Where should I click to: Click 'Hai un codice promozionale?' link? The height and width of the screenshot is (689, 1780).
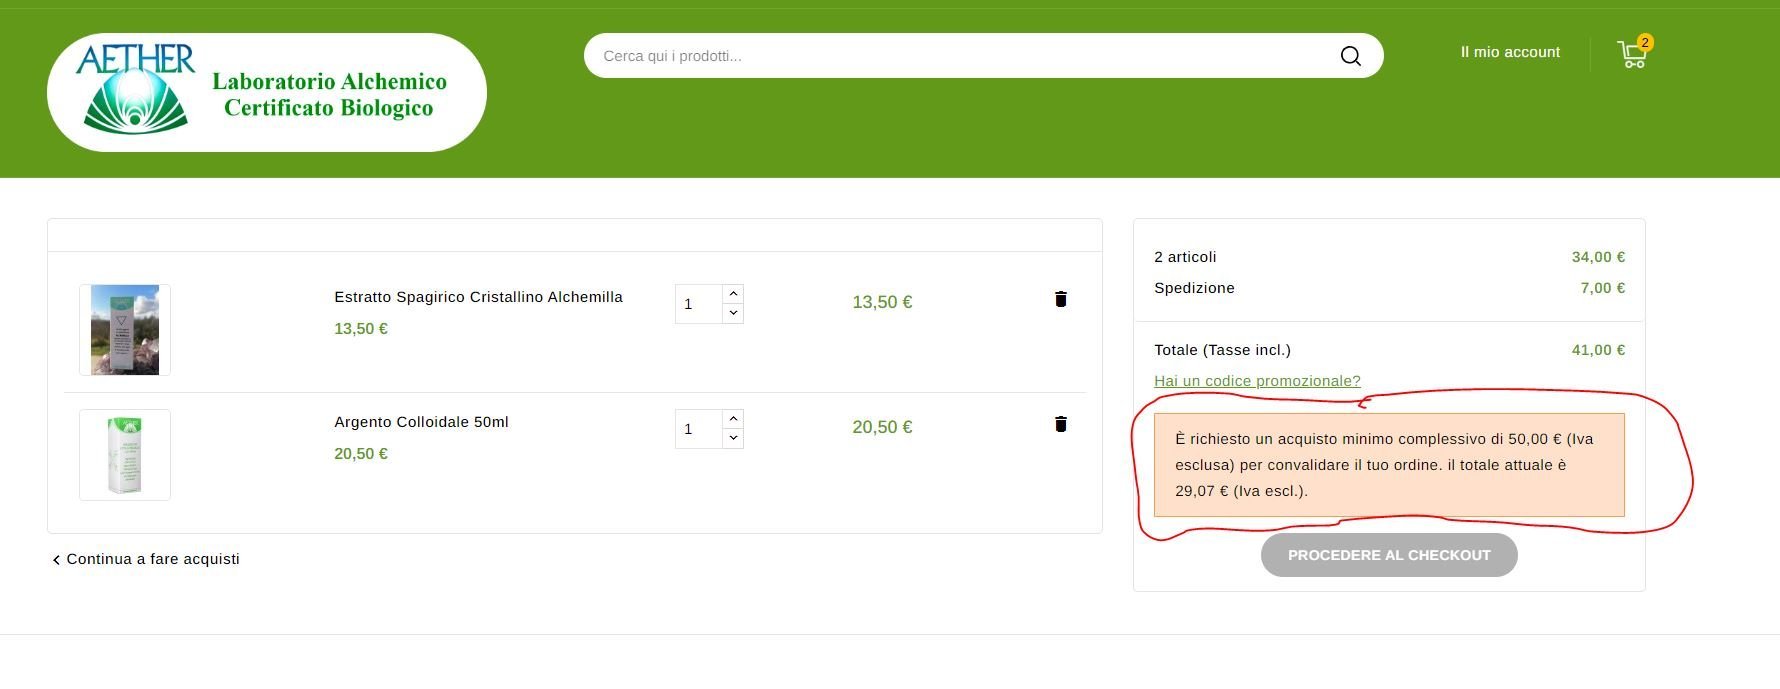coord(1257,381)
